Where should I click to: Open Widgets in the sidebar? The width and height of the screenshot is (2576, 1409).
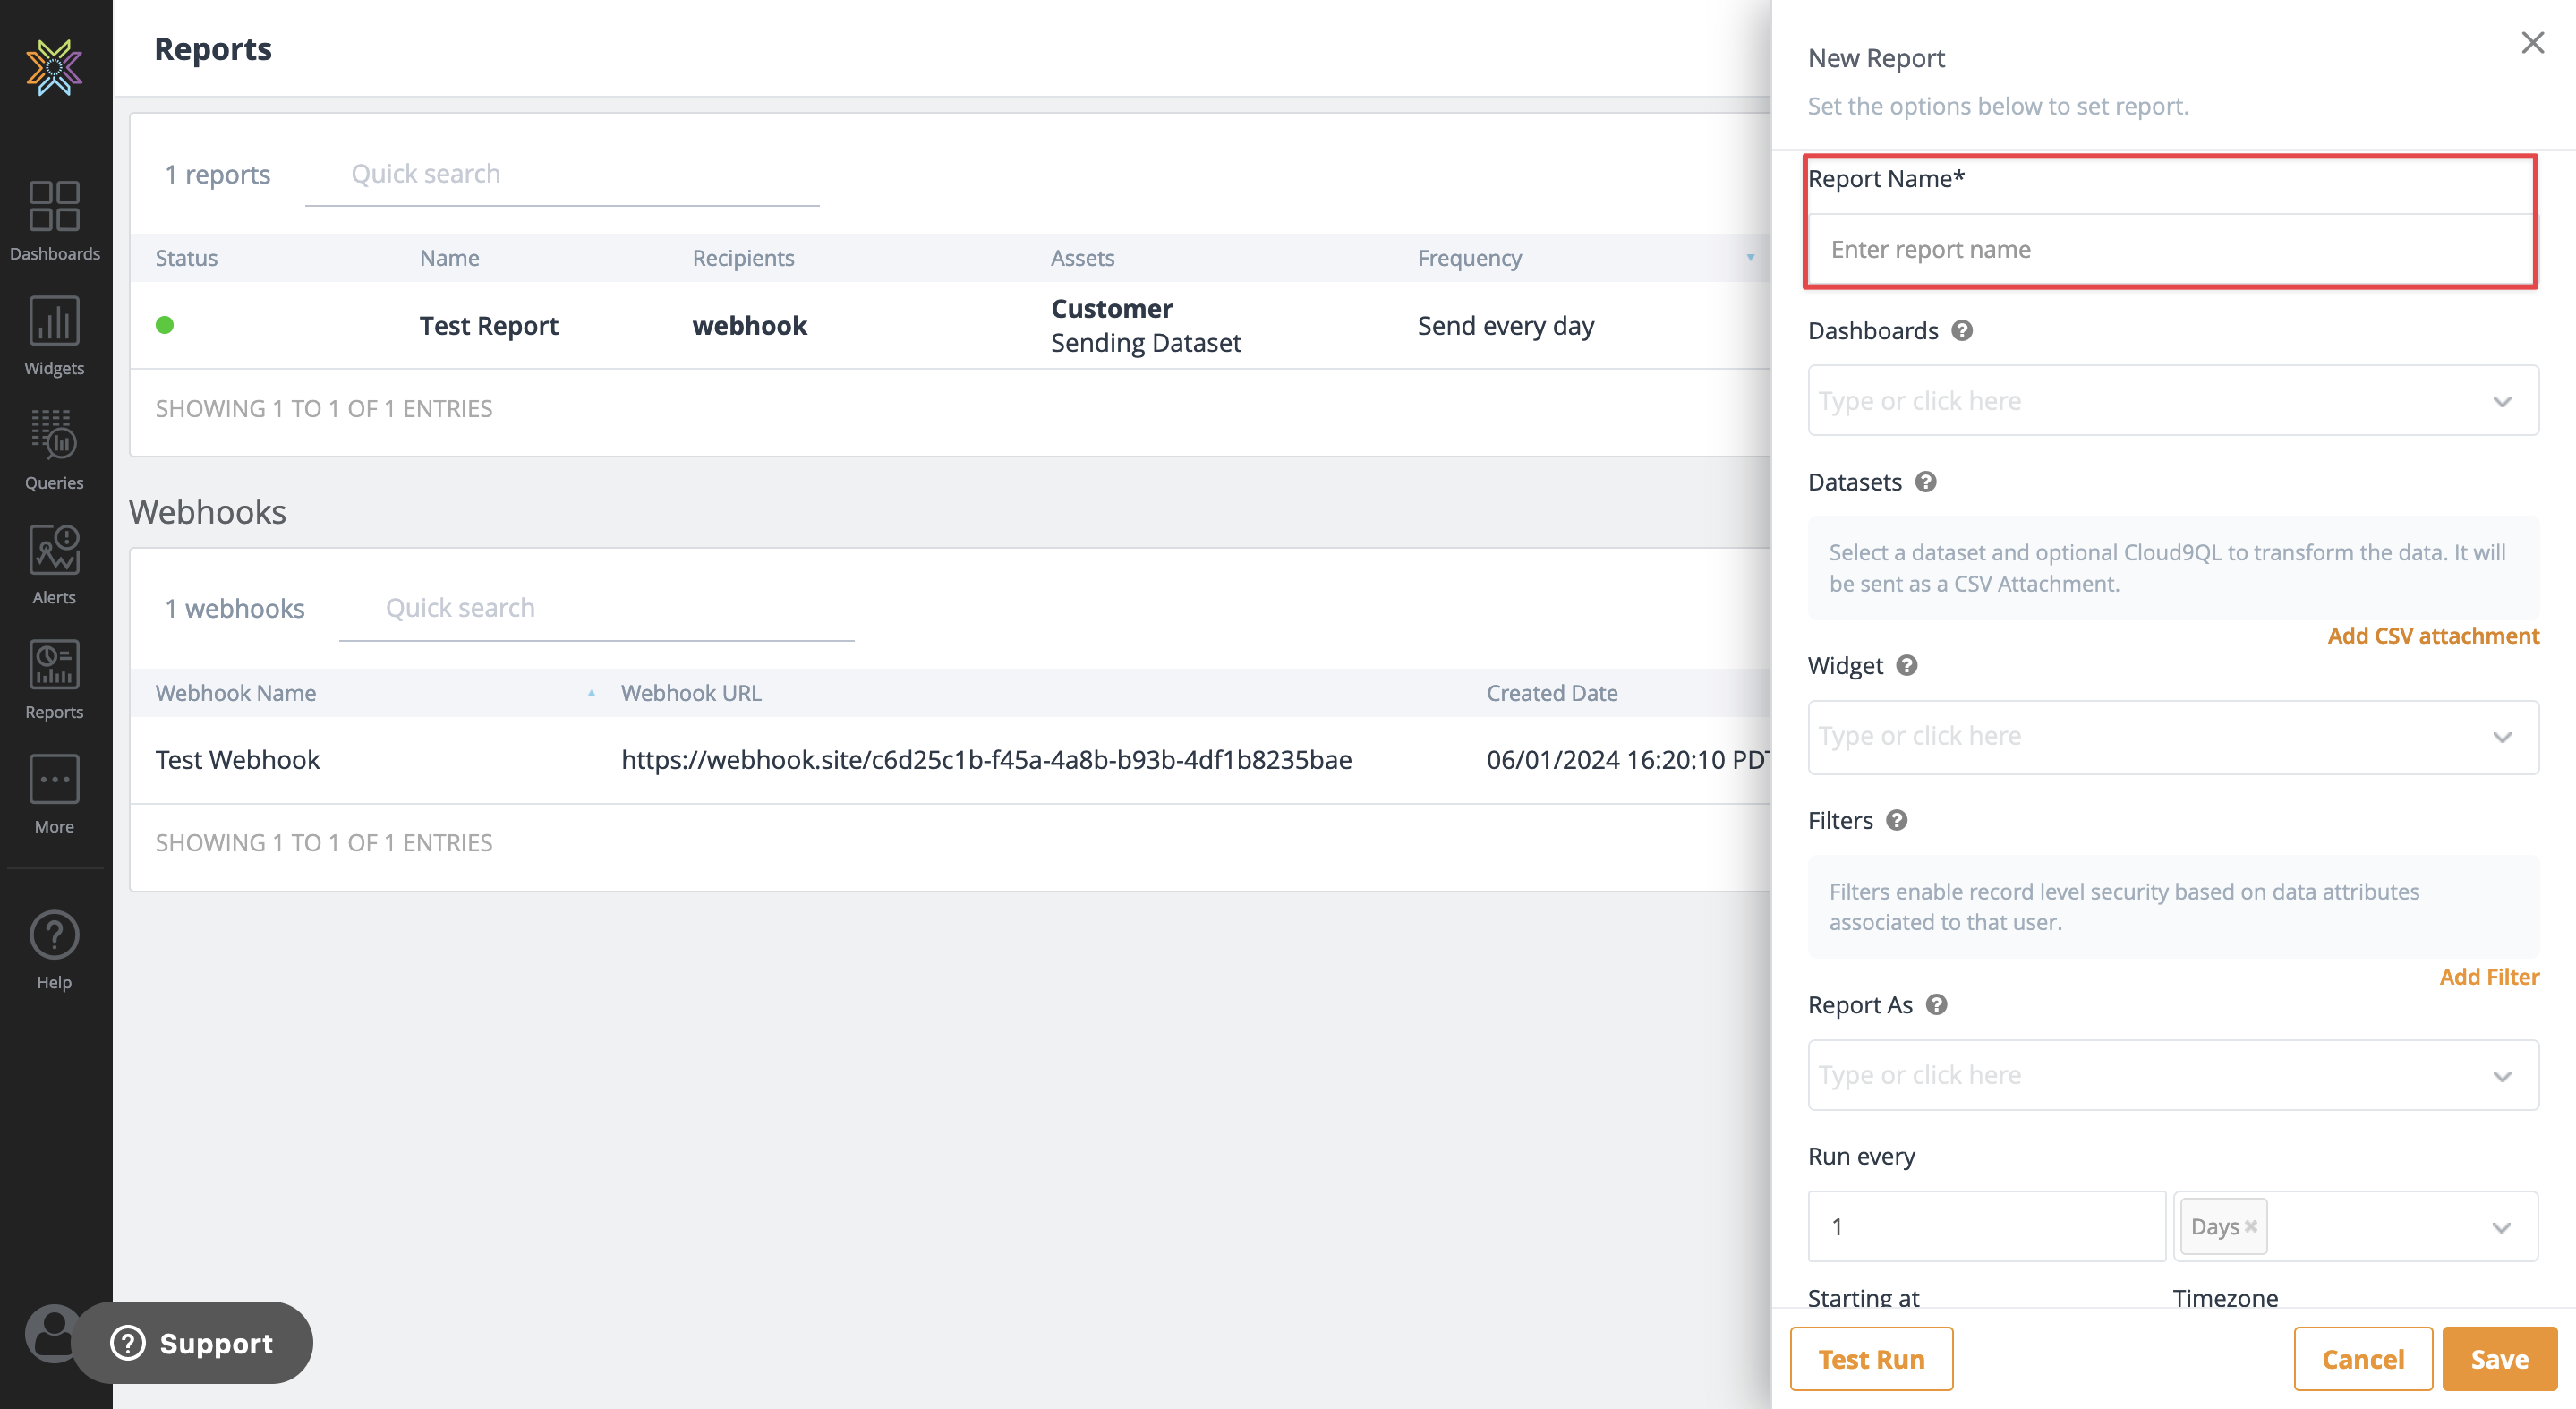point(54,336)
